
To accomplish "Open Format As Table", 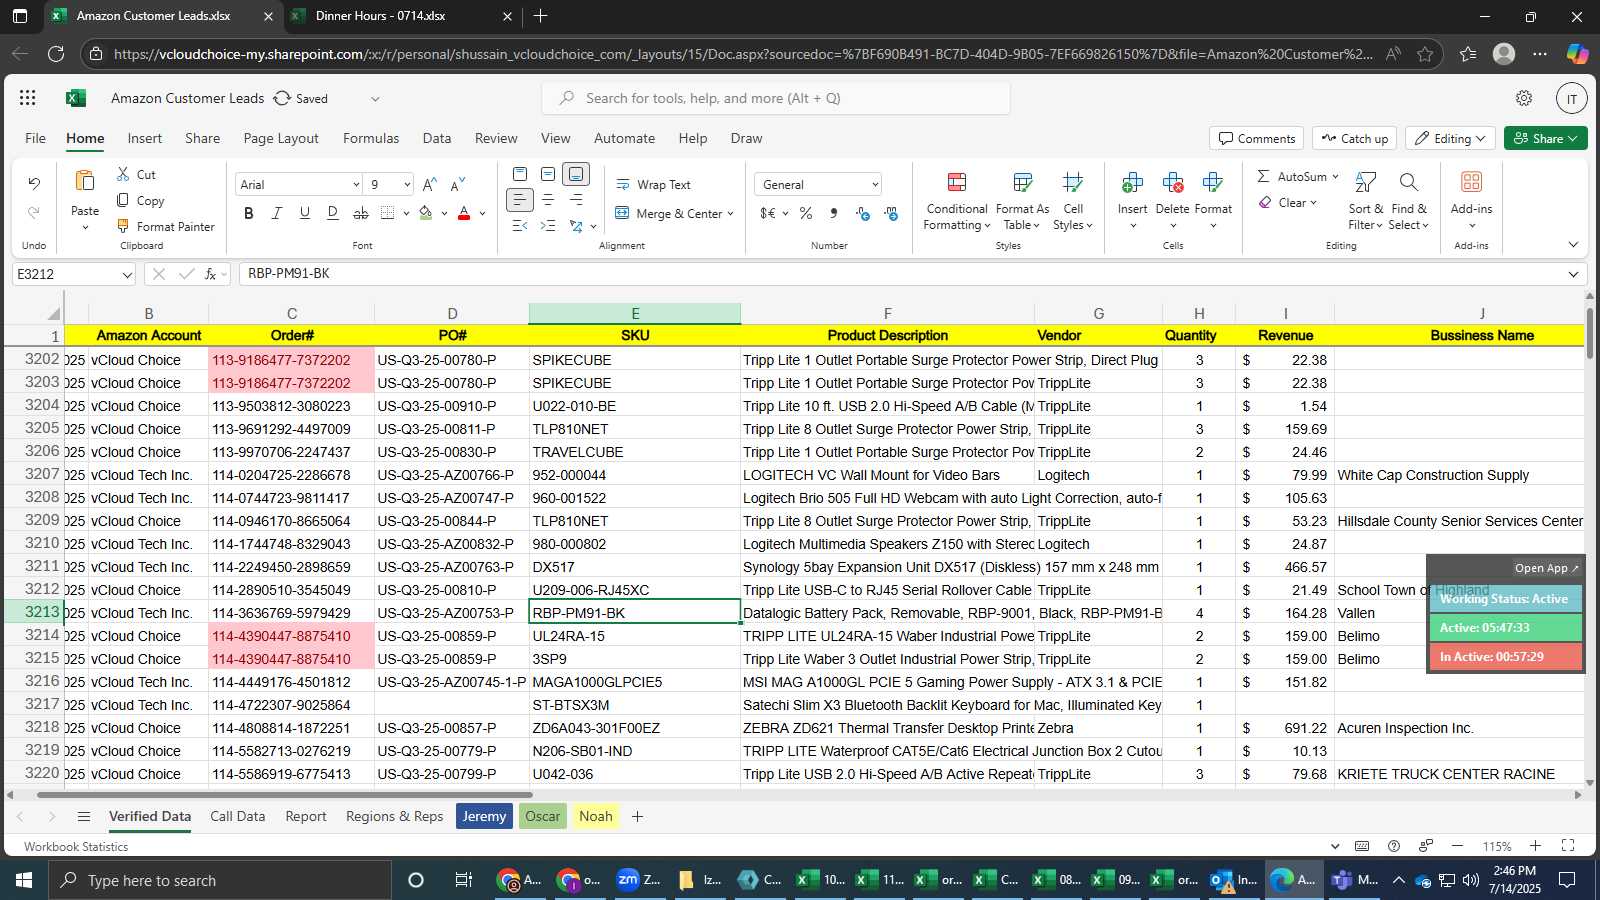I will tap(1022, 202).
